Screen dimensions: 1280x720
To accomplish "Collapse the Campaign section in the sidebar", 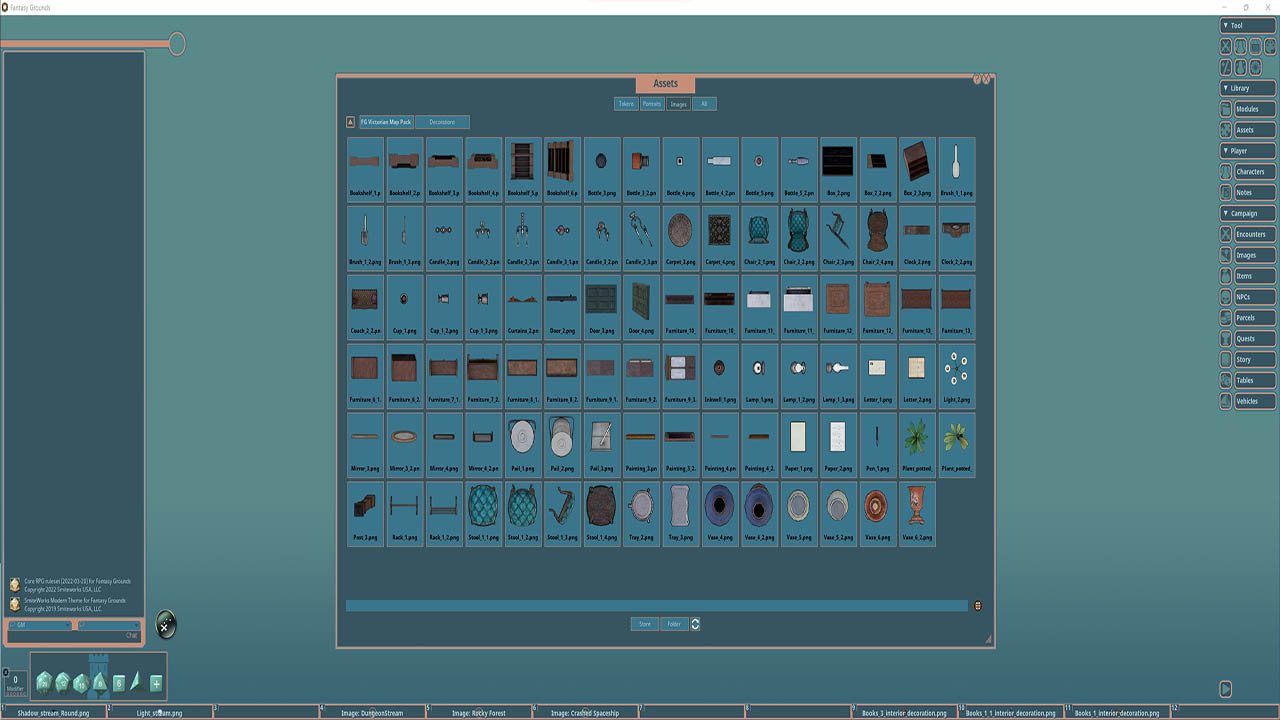I will (x=1245, y=213).
